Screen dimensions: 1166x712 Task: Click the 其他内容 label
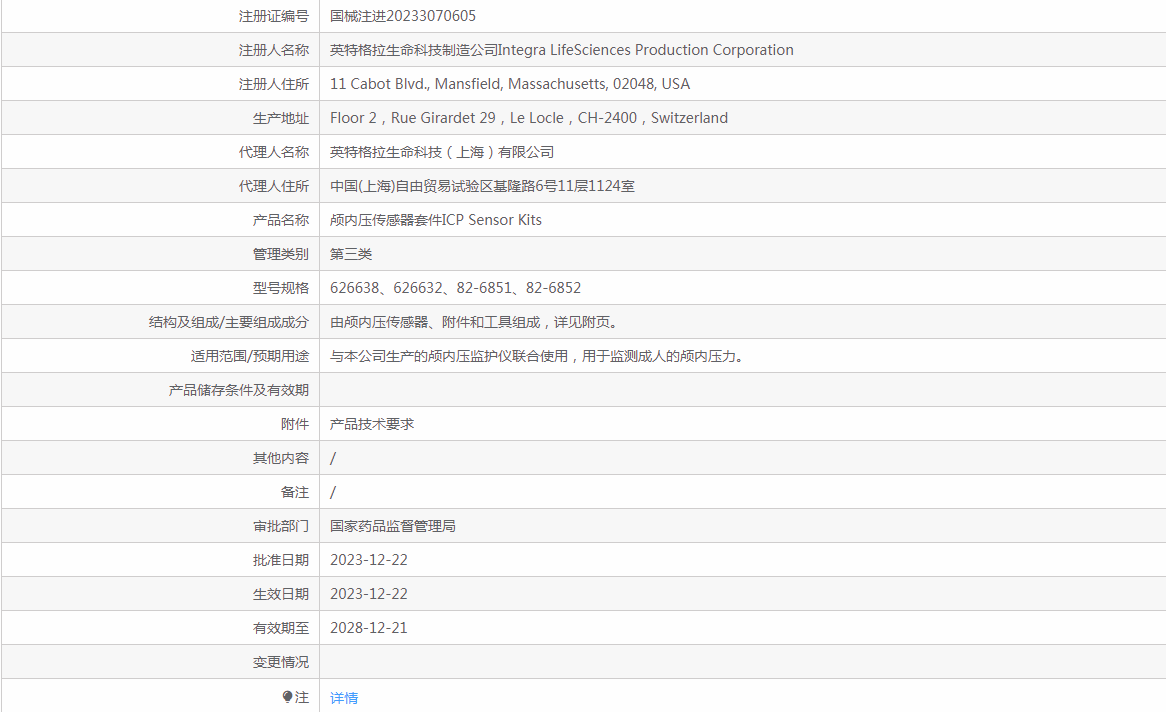tap(280, 458)
